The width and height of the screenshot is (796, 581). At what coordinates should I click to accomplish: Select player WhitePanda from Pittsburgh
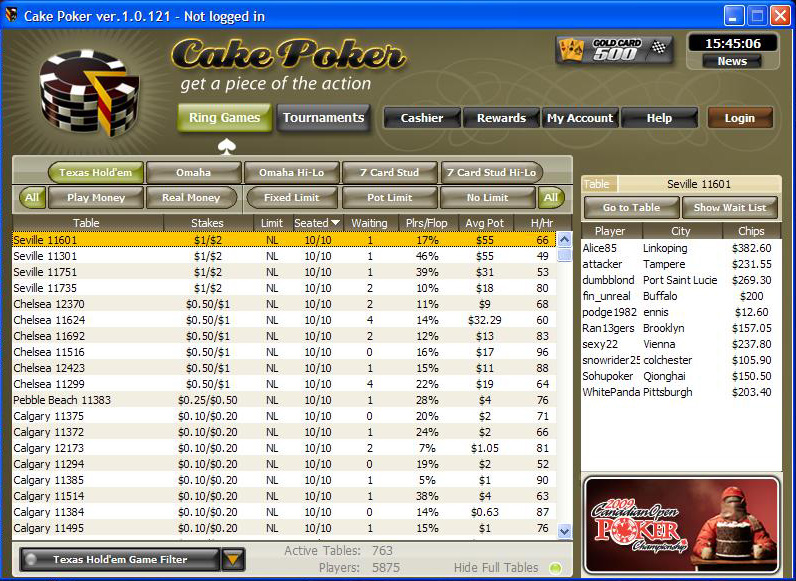coord(680,392)
